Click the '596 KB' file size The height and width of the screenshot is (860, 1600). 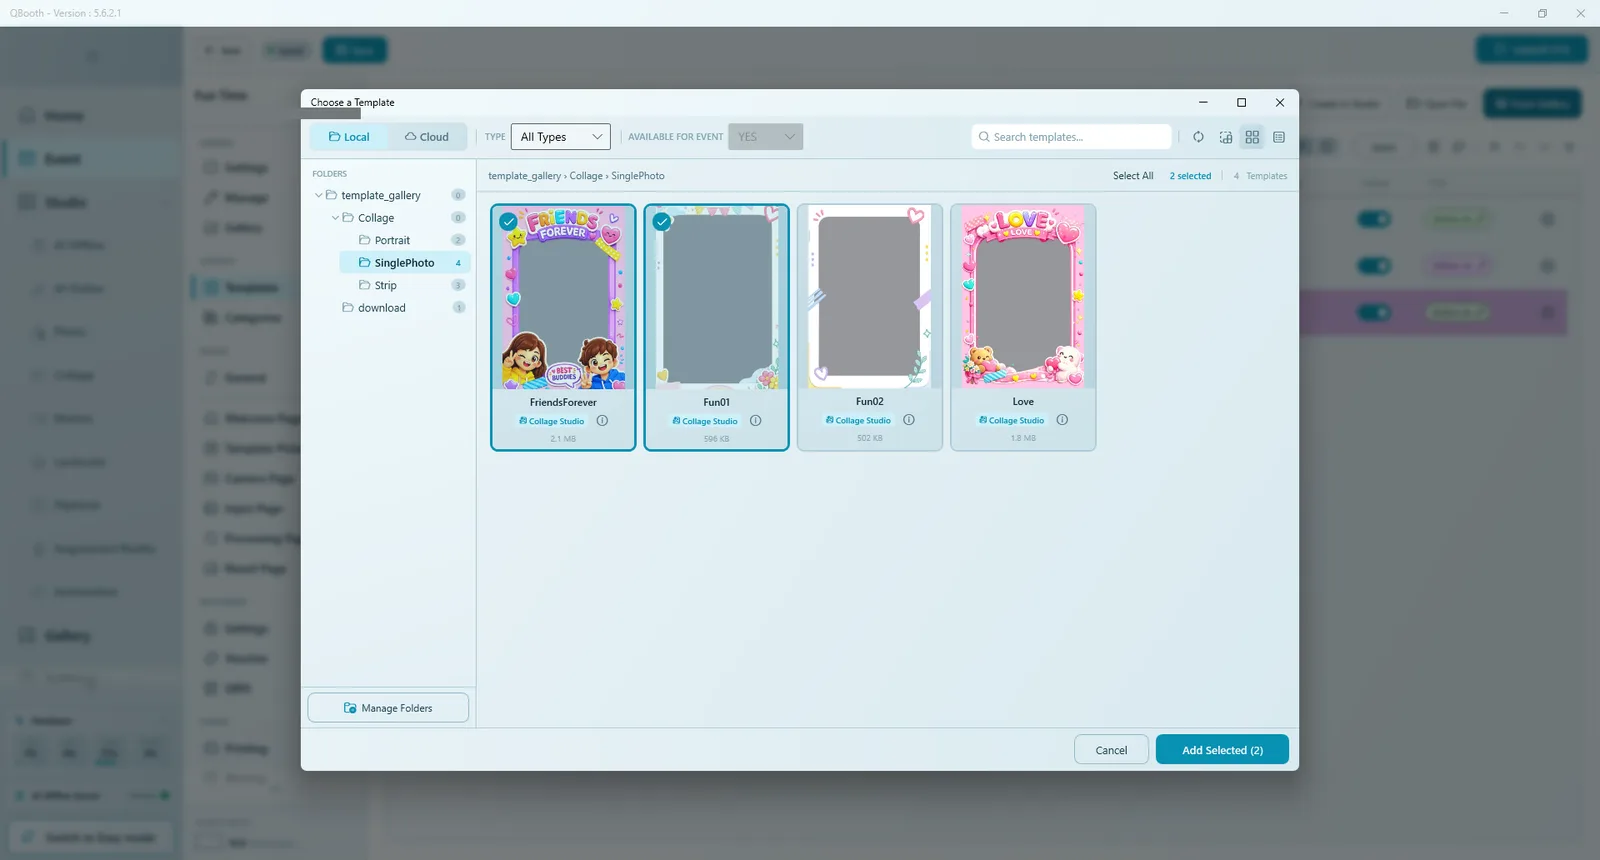[717, 439]
